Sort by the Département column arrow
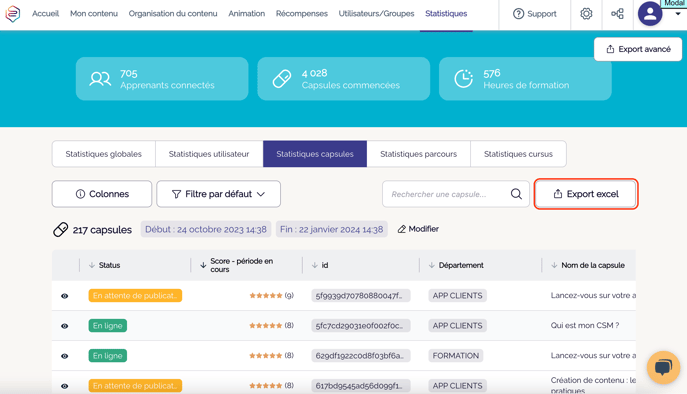Image resolution: width=687 pixels, height=394 pixels. [432, 265]
